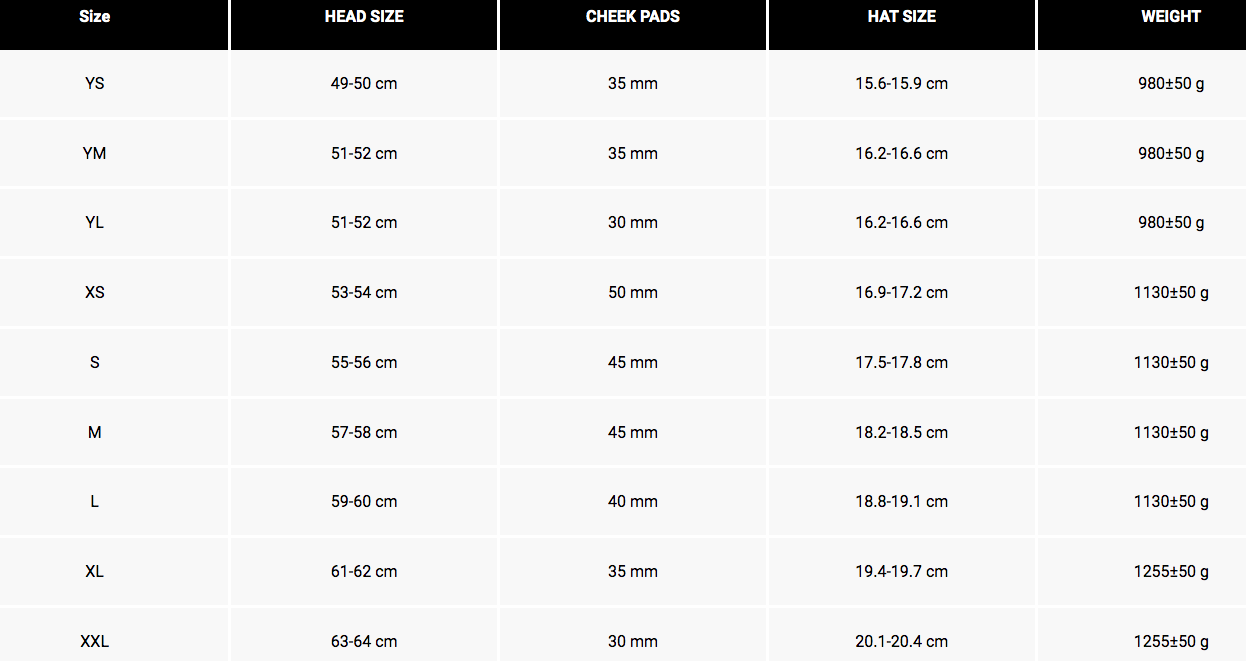Viewport: 1246px width, 661px height.
Task: Click the WEIGHT column header
Action: tap(1171, 17)
